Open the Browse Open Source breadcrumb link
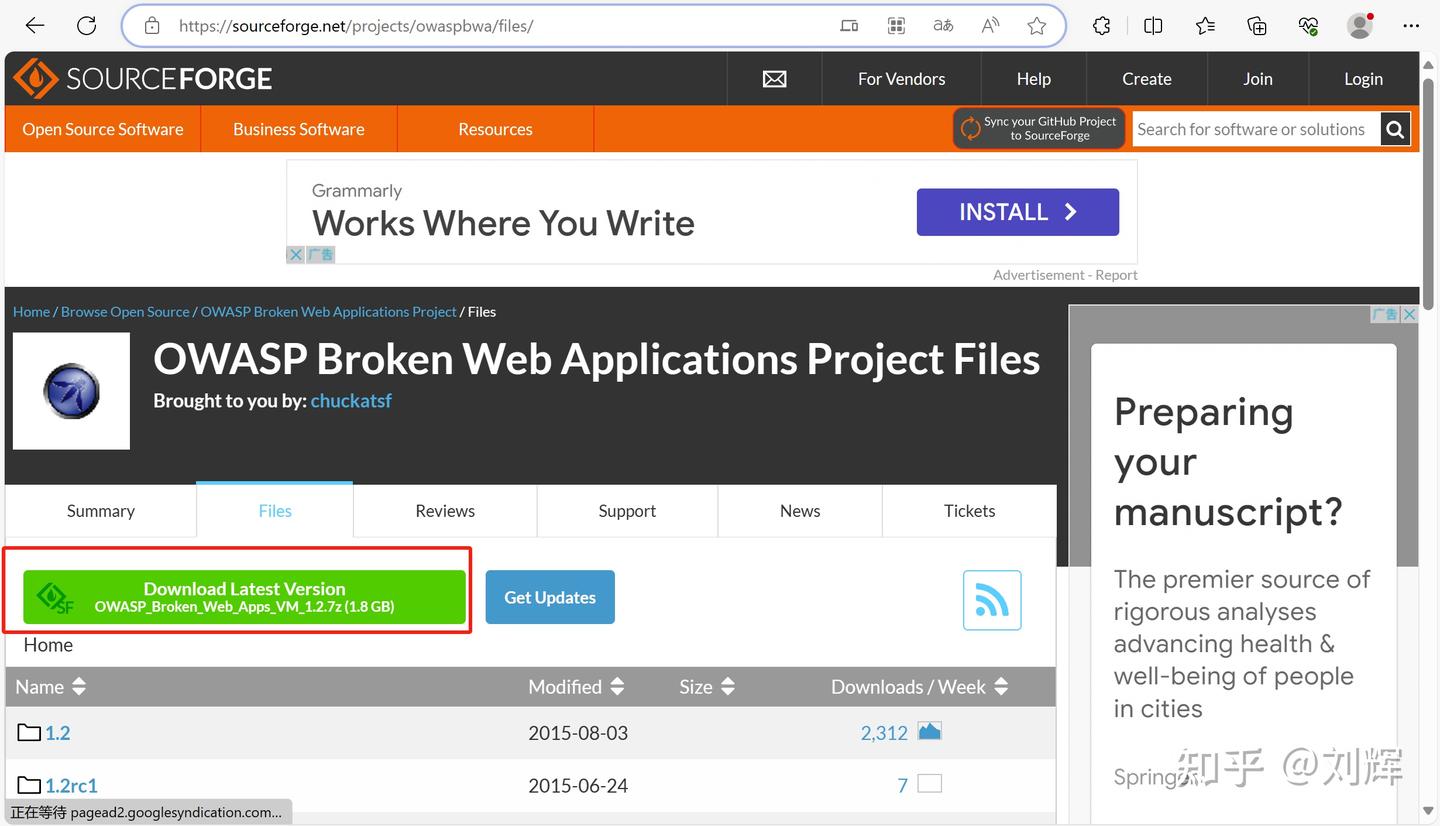The height and width of the screenshot is (826, 1440). tap(125, 312)
